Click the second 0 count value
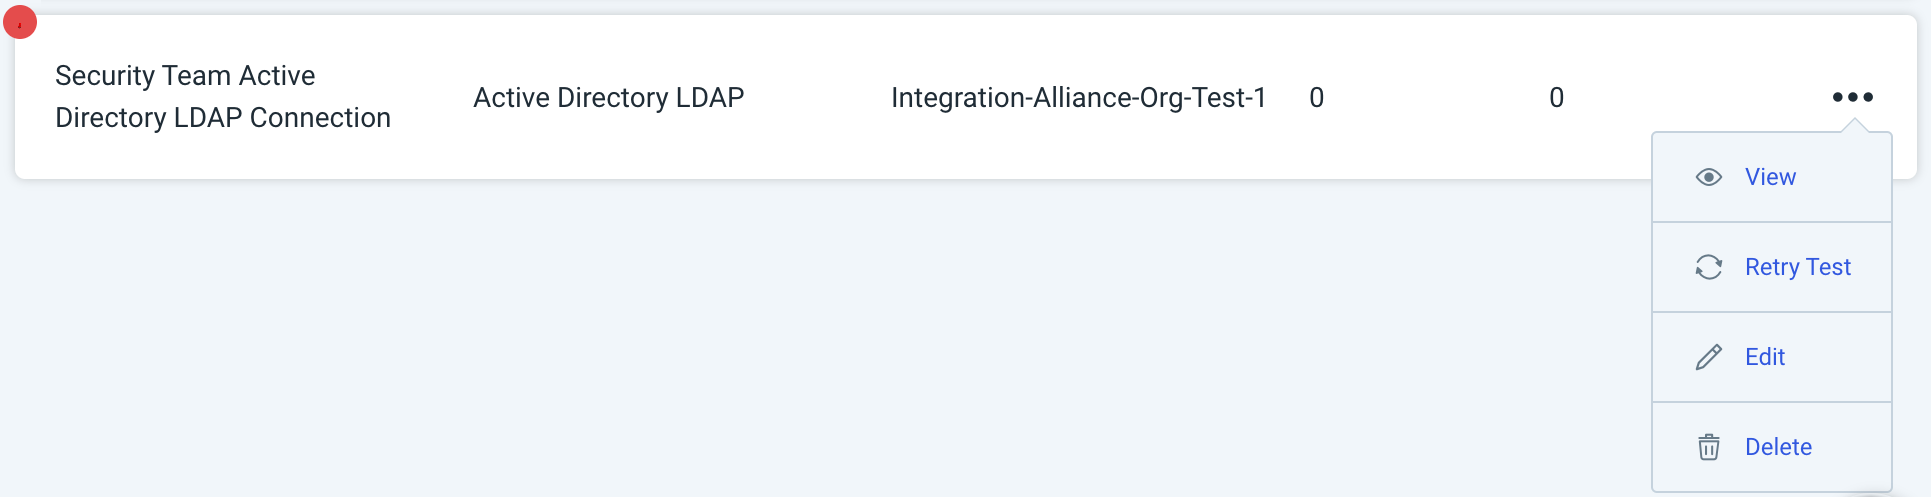 [1556, 98]
